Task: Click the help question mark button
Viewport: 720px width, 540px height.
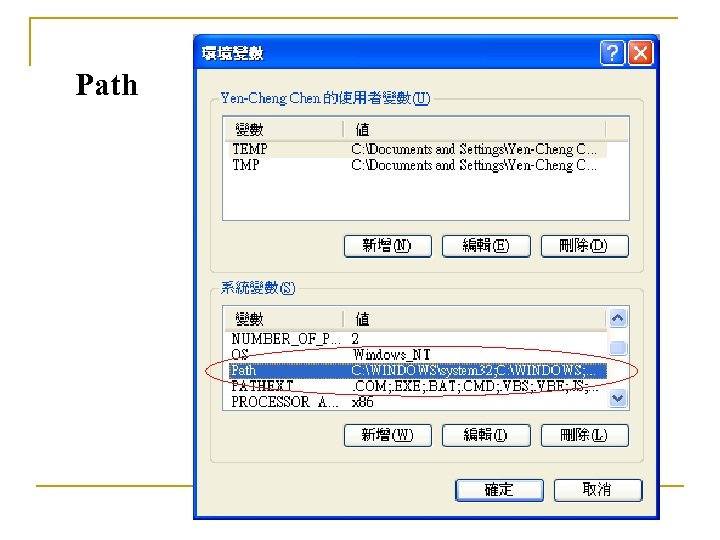Action: point(612,53)
